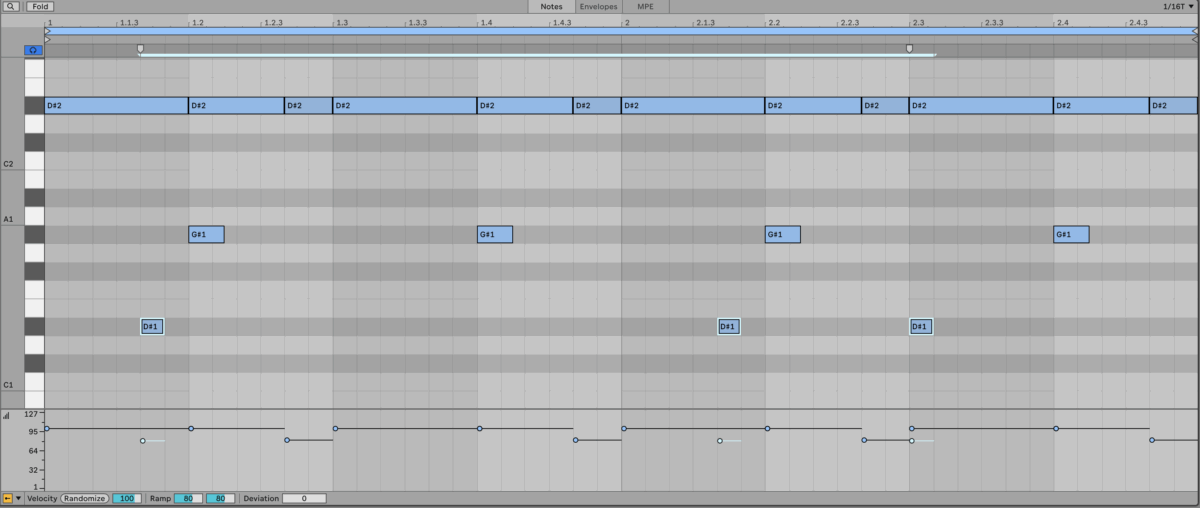Toggle the headphone MIDI preview switch
1200x508 pixels.
point(34,49)
